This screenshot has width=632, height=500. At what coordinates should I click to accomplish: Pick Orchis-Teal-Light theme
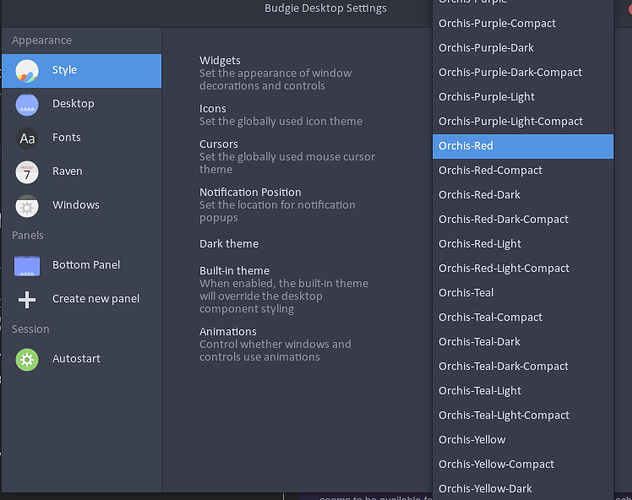523,392
